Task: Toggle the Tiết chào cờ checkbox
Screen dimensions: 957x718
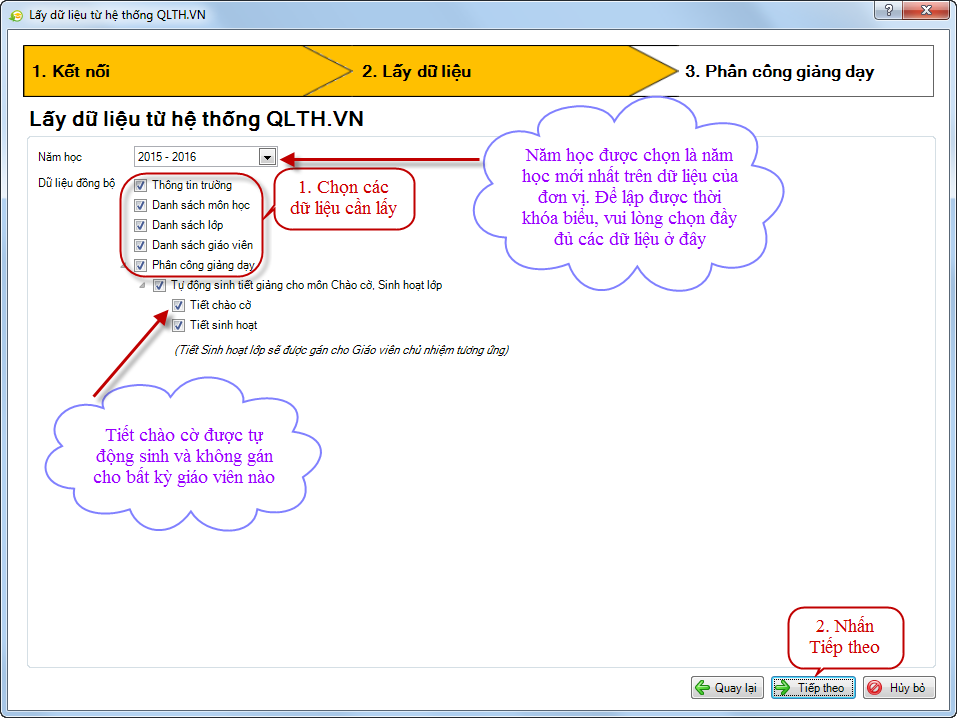Action: pyautogui.click(x=178, y=305)
